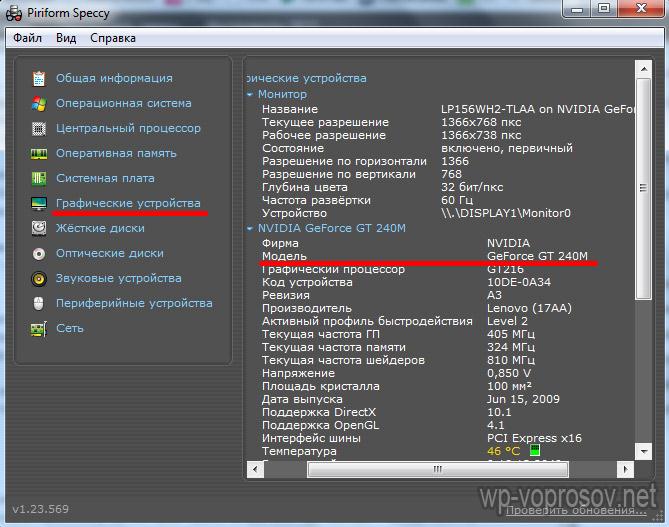The width and height of the screenshot is (669, 527).
Task: Select the GT216 graphics processor value
Action: click(505, 269)
